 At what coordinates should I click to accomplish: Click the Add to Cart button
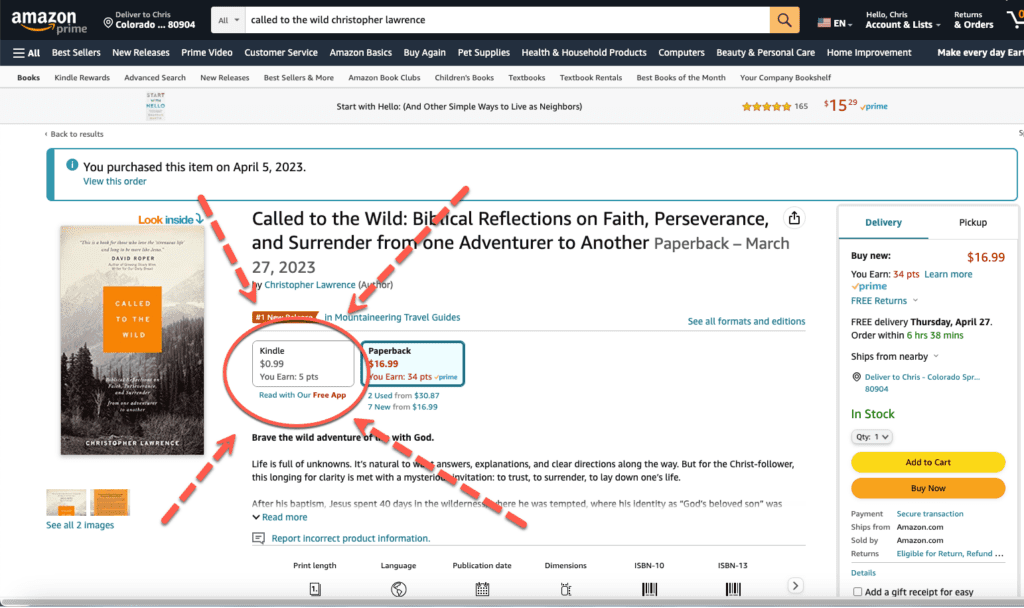point(927,462)
